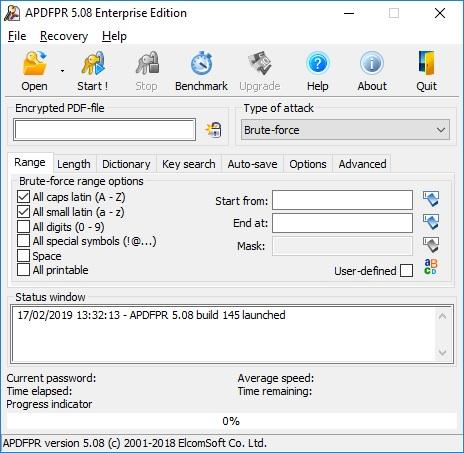Click the Current password label
Screen dimensions: 464x453
[51, 378]
